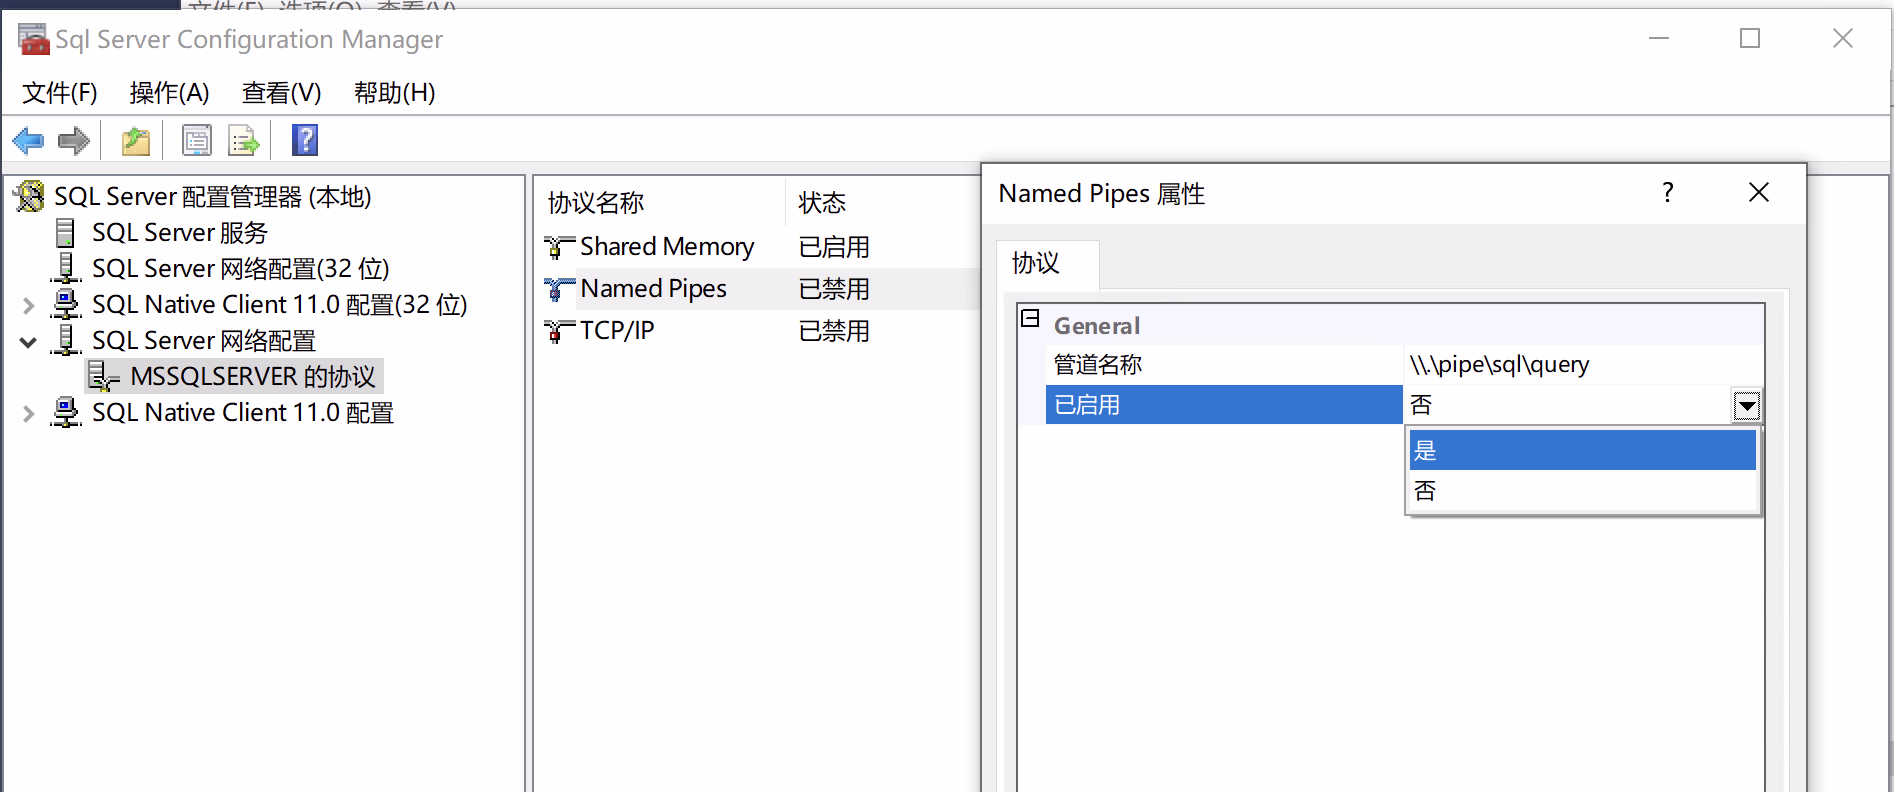Click the Properties toolbar icon

pos(196,141)
